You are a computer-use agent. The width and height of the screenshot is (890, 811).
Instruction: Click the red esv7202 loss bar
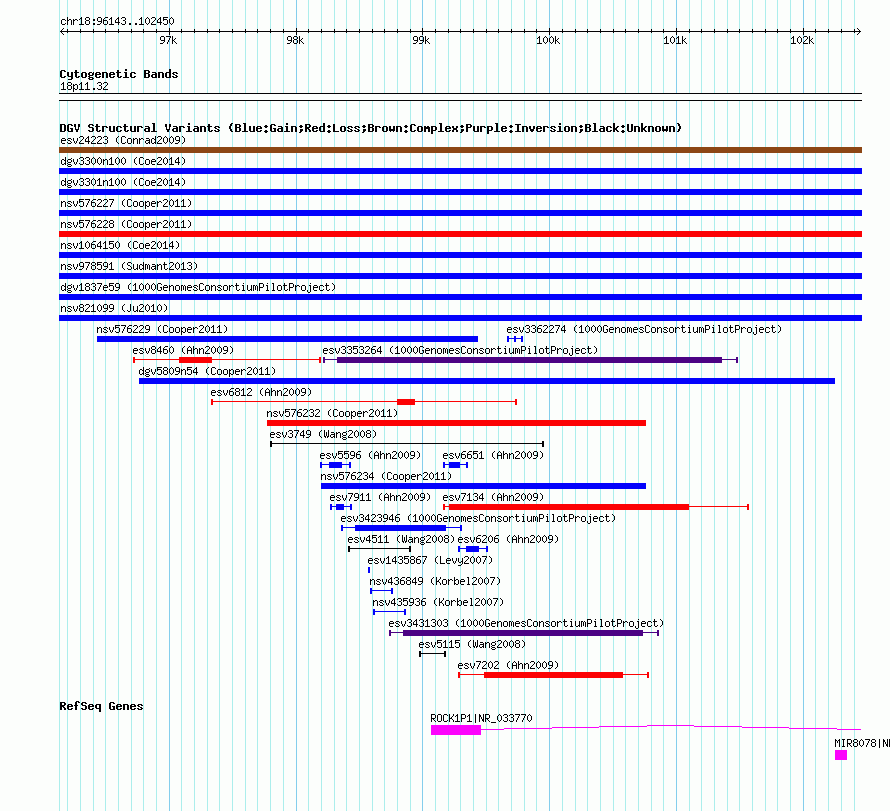coord(553,675)
